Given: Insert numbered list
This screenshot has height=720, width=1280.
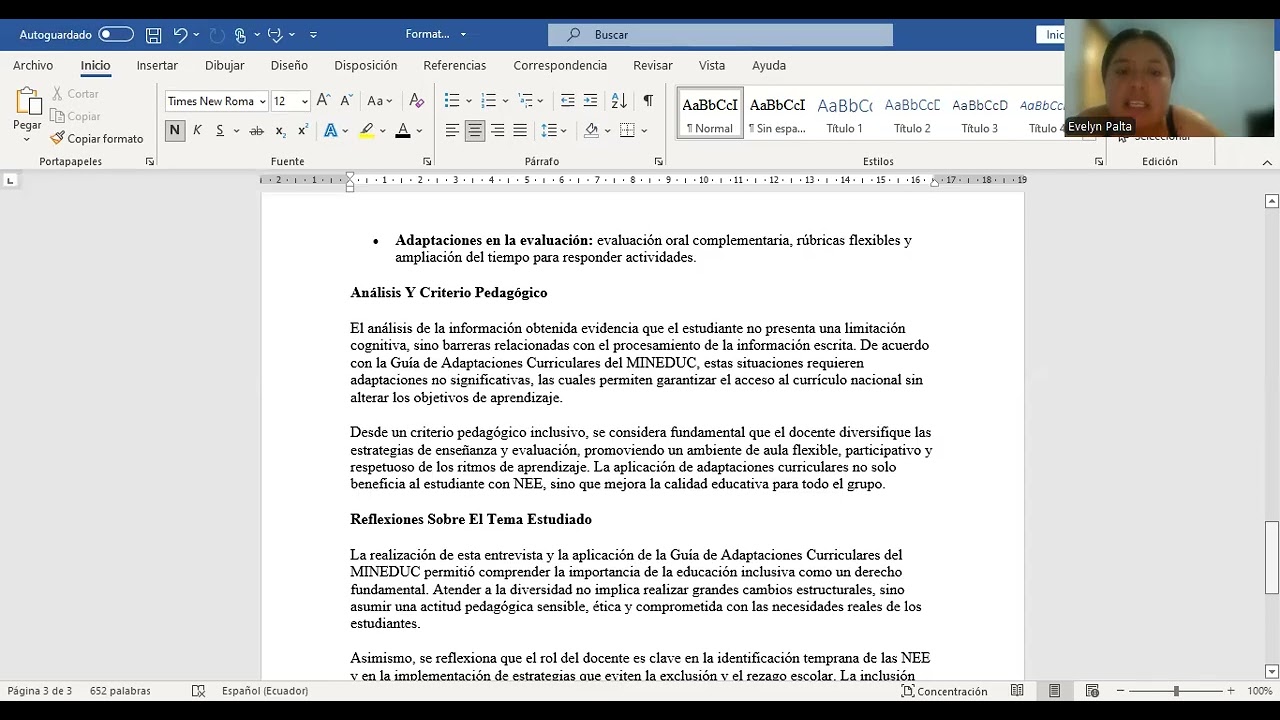Looking at the screenshot, I should (489, 101).
